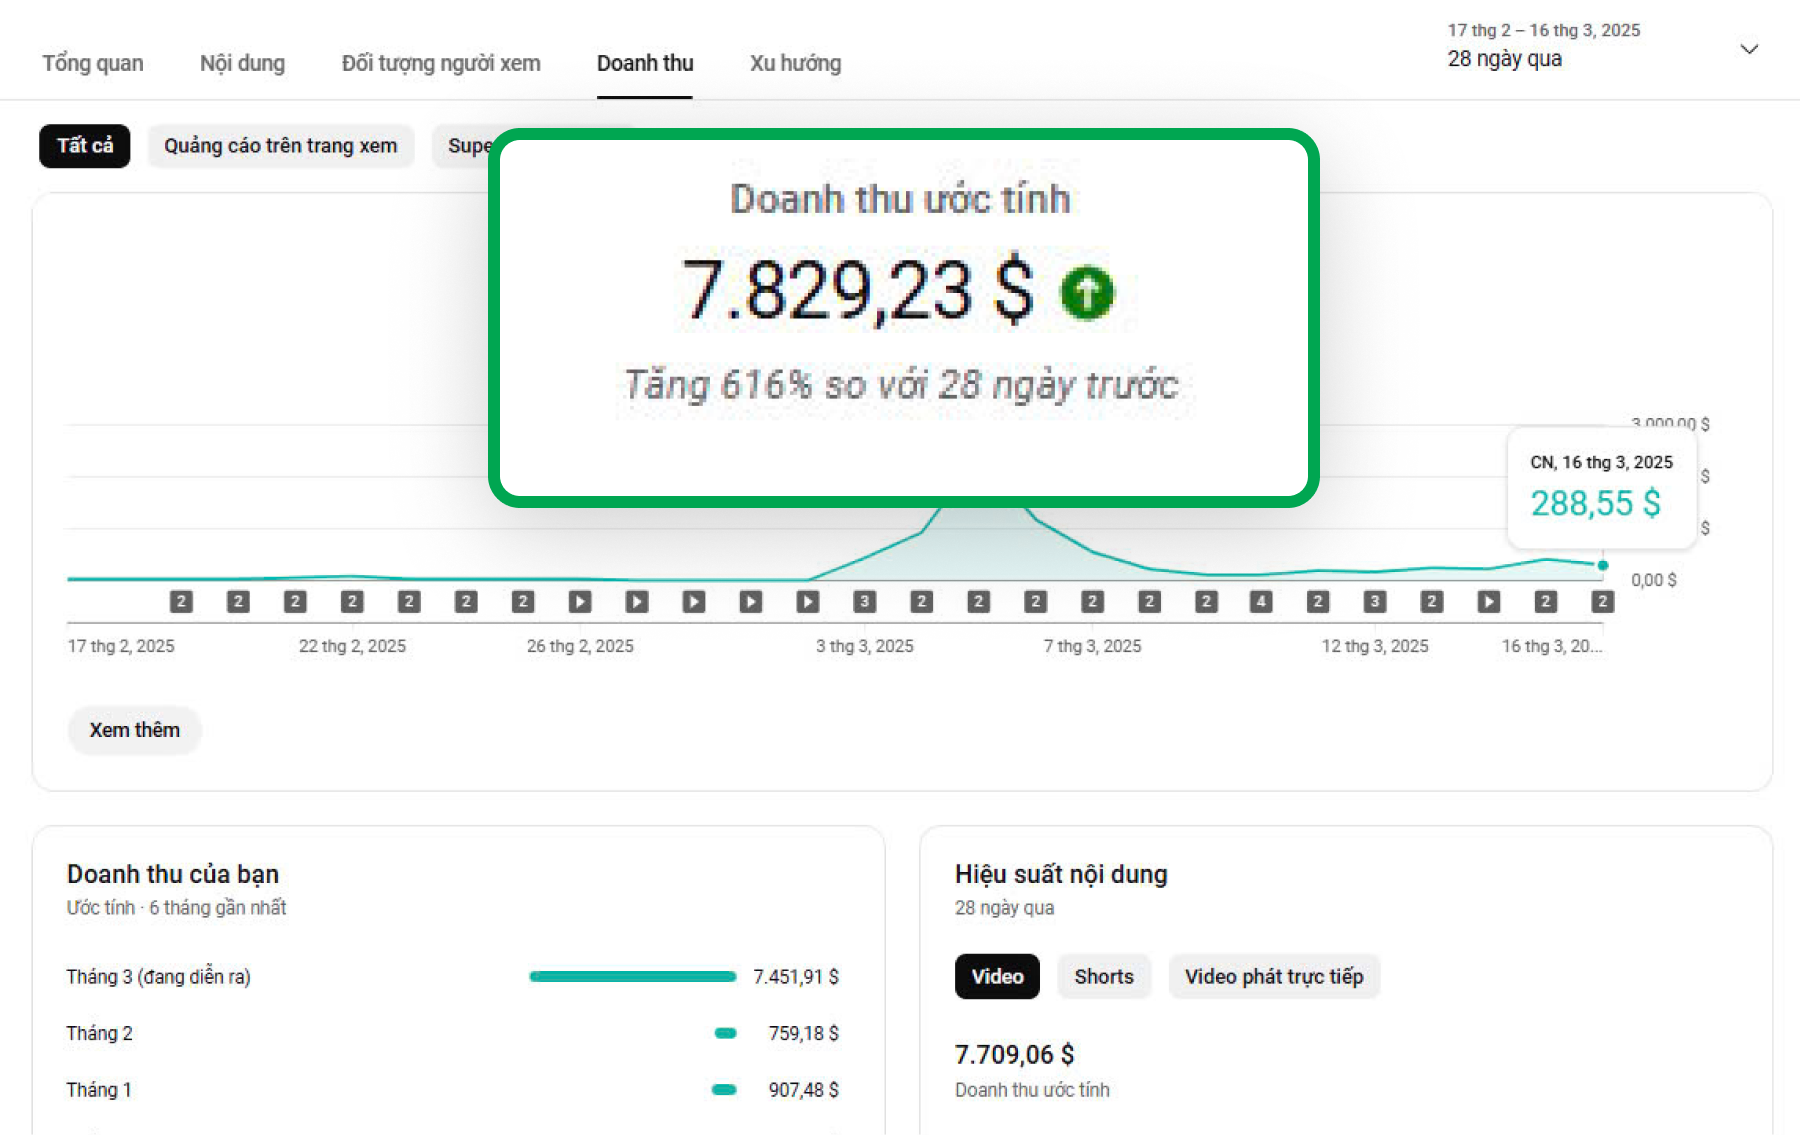Click the 3 marker above 3 thg 3, 2025
The width and height of the screenshot is (1800, 1135).
tap(864, 601)
